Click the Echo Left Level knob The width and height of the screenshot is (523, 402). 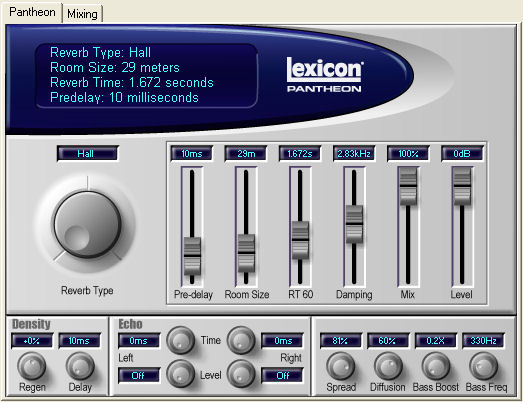pyautogui.click(x=180, y=374)
